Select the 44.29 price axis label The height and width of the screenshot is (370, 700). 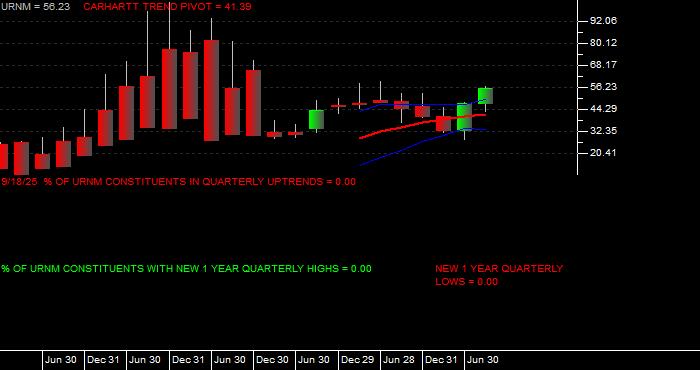[x=603, y=108]
